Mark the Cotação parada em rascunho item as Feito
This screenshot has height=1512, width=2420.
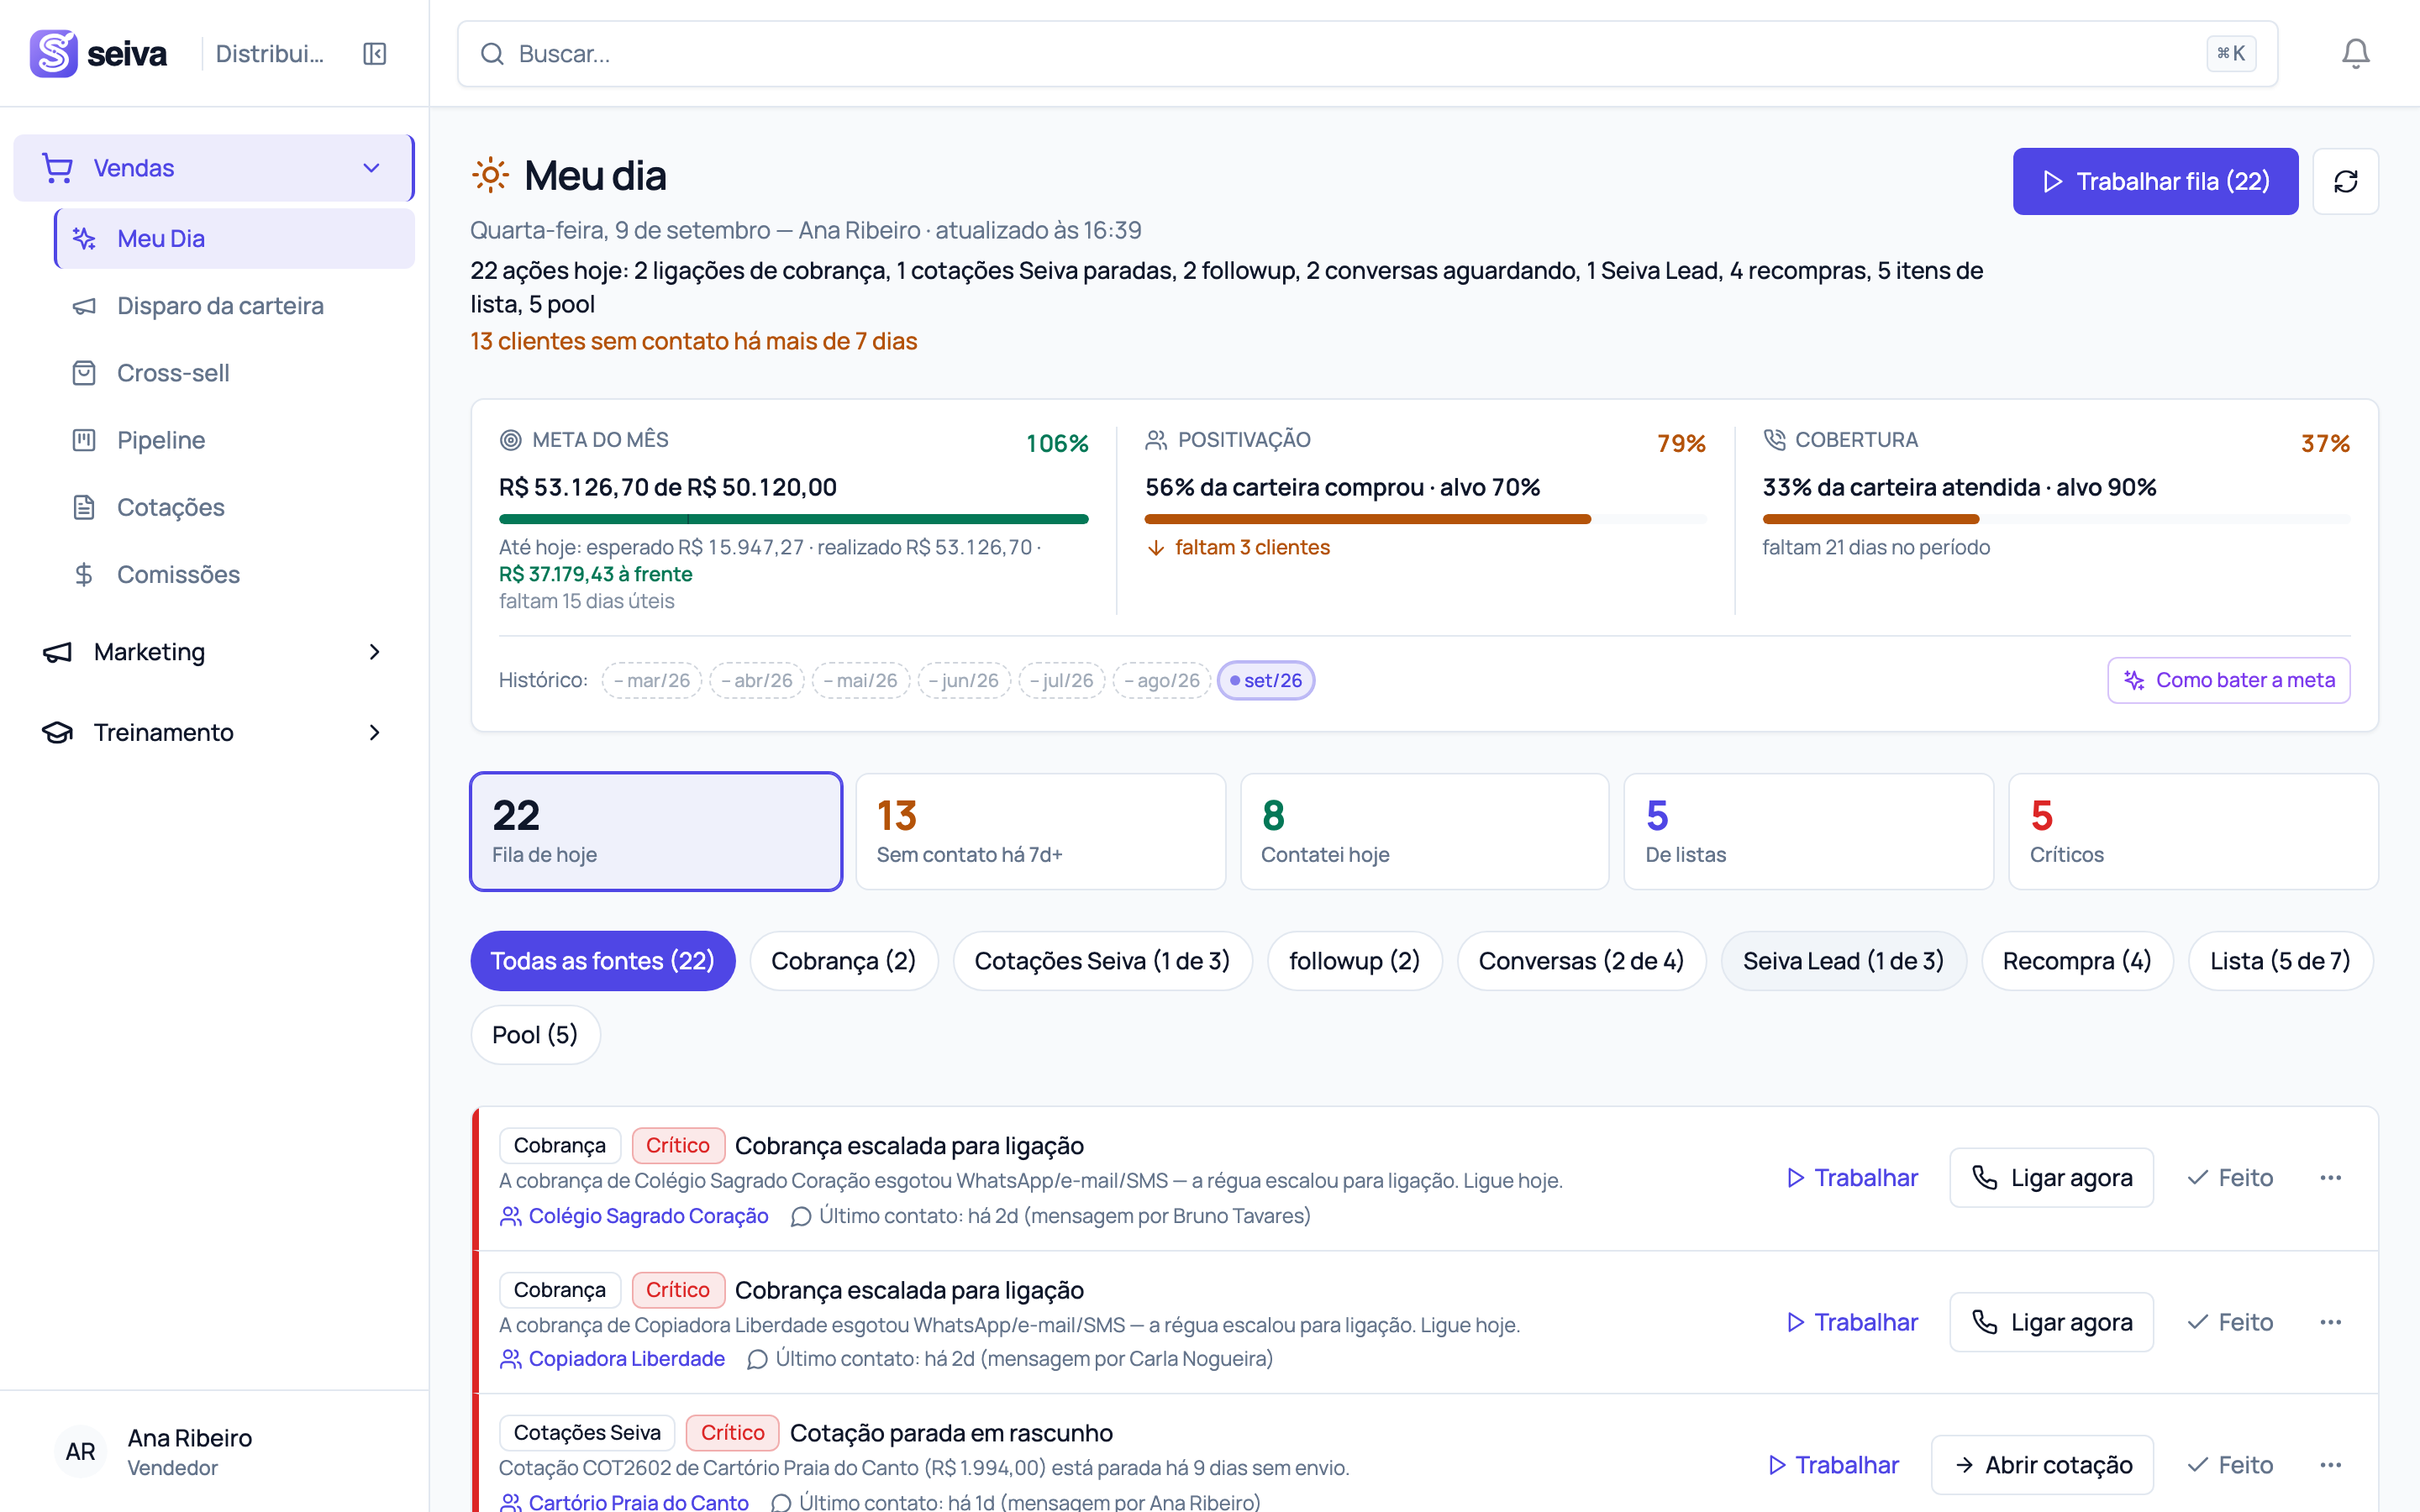[2231, 1465]
